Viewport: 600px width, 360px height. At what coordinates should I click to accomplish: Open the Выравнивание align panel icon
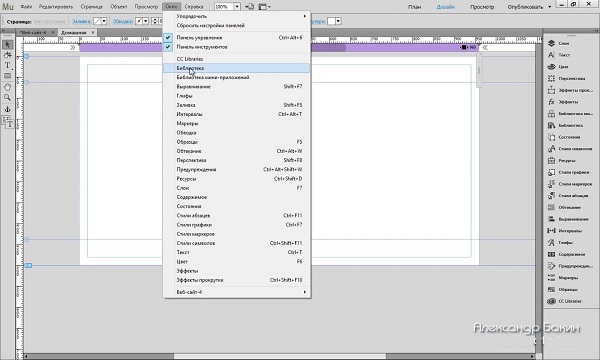click(551, 219)
